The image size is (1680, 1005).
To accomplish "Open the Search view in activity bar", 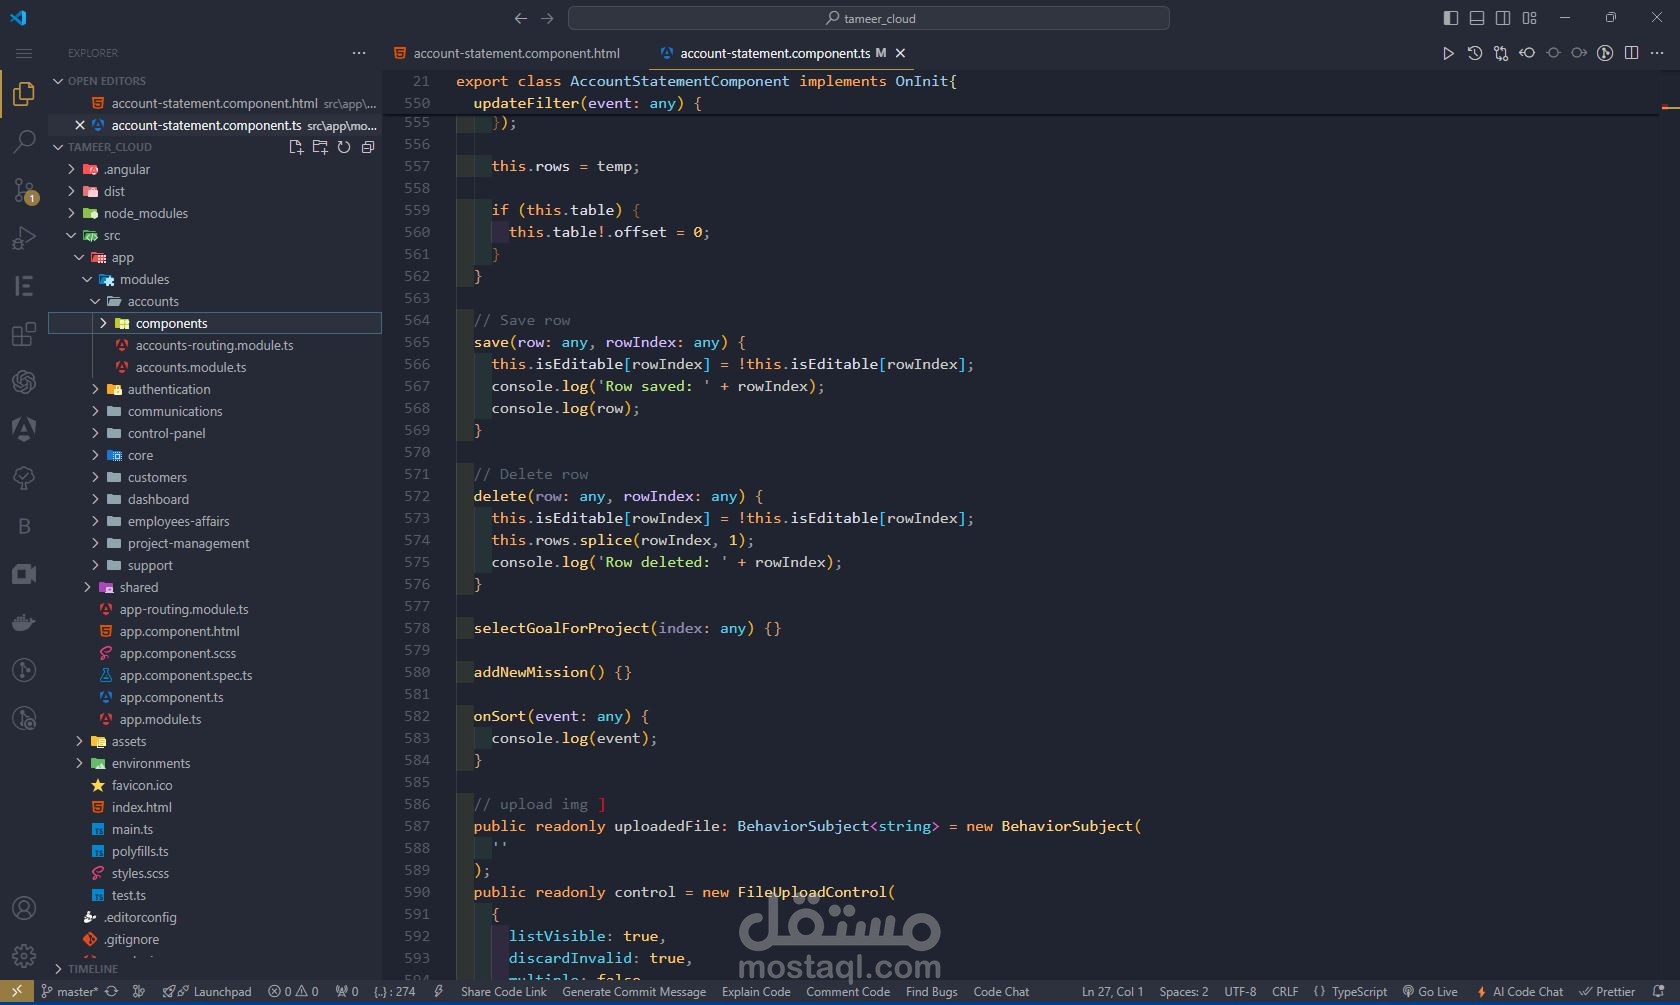I will [x=24, y=141].
